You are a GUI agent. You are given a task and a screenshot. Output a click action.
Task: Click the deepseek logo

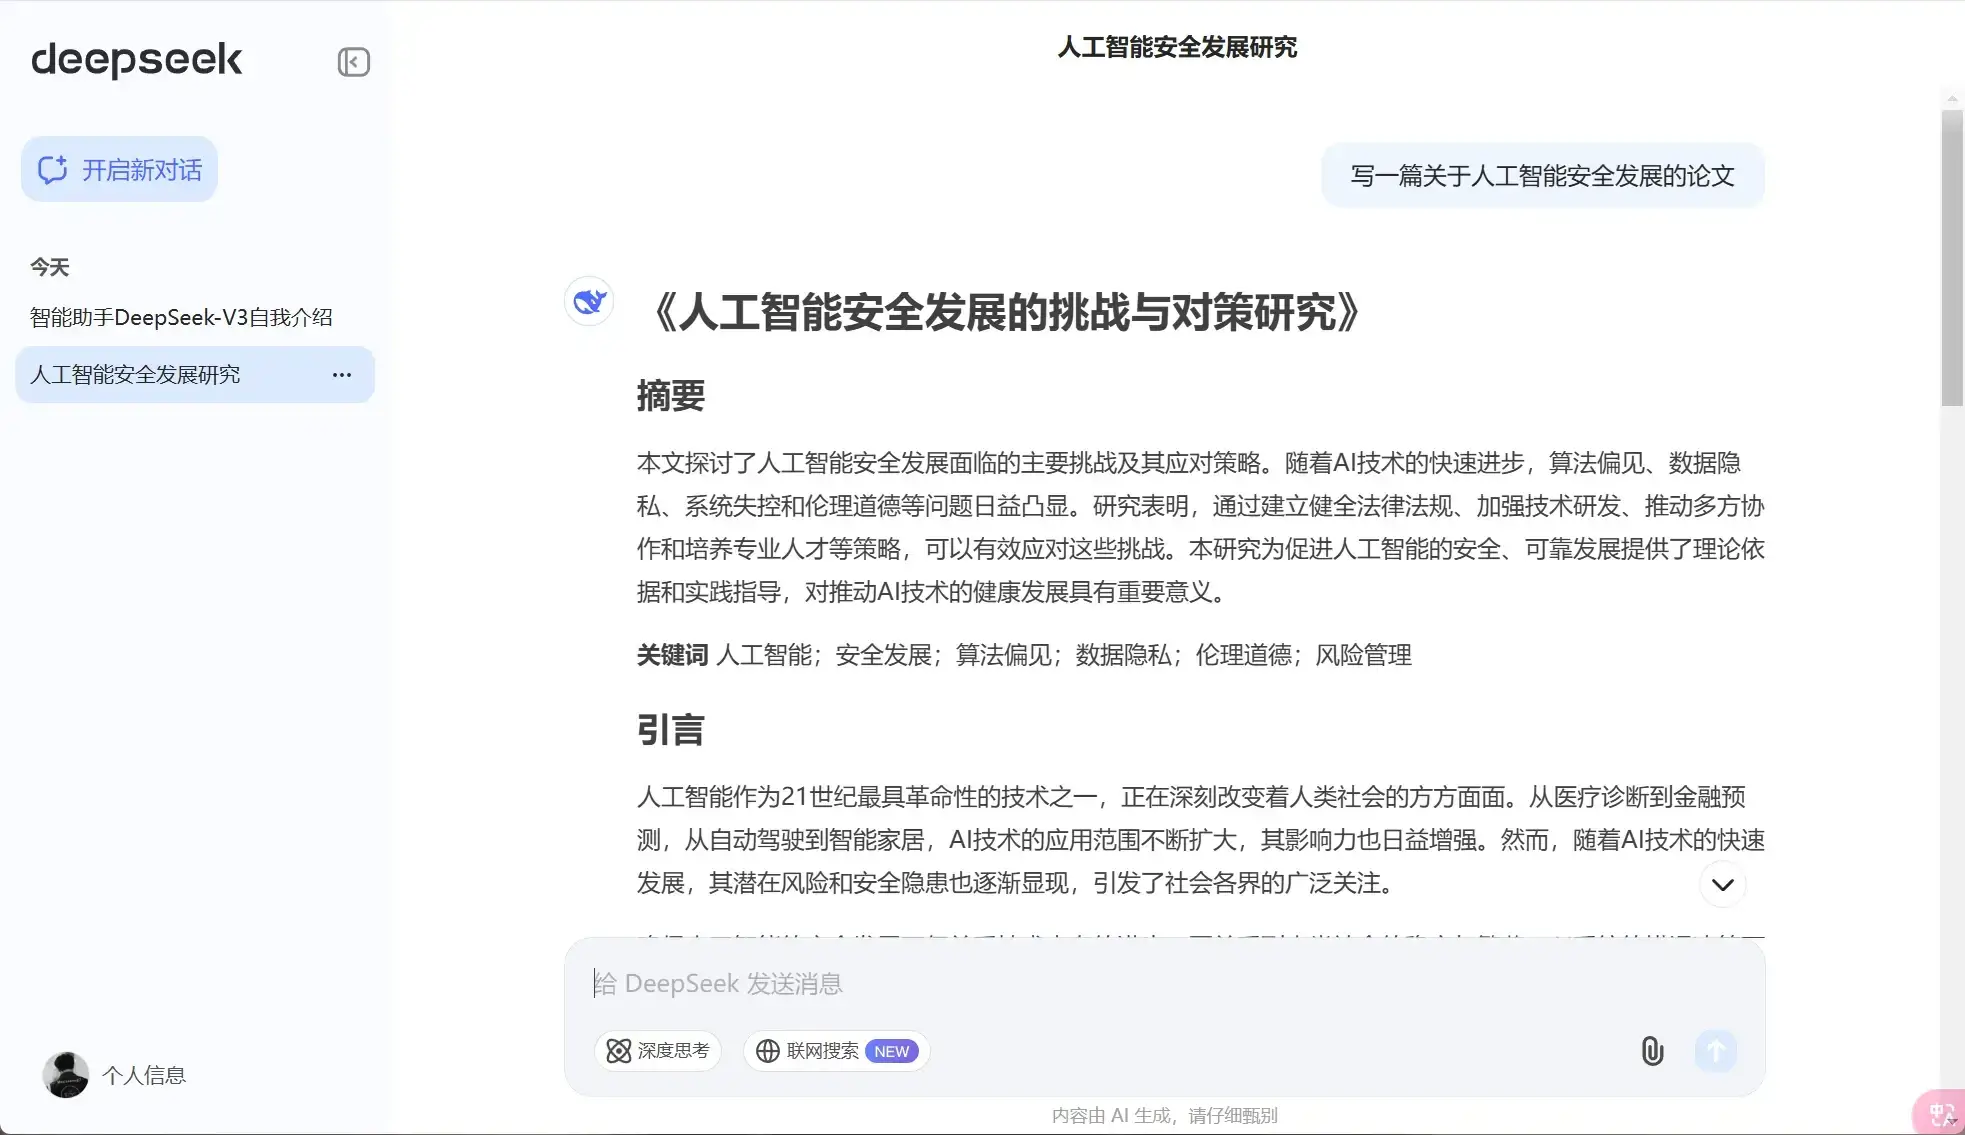137,60
